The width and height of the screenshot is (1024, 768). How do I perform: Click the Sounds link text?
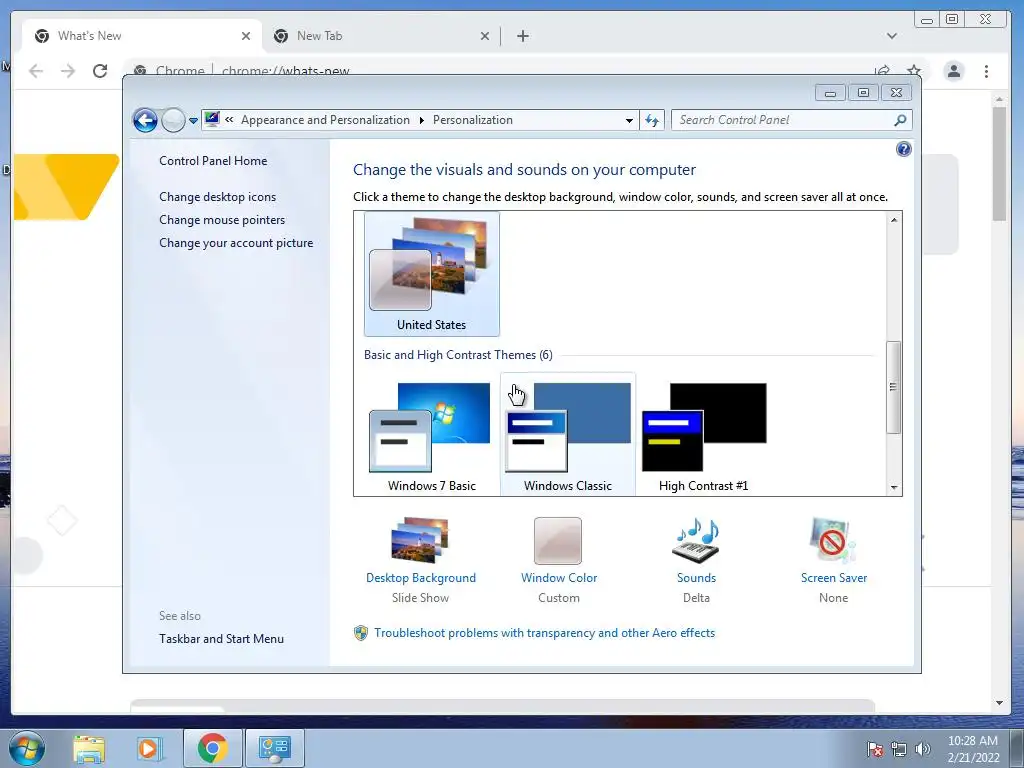pos(696,578)
